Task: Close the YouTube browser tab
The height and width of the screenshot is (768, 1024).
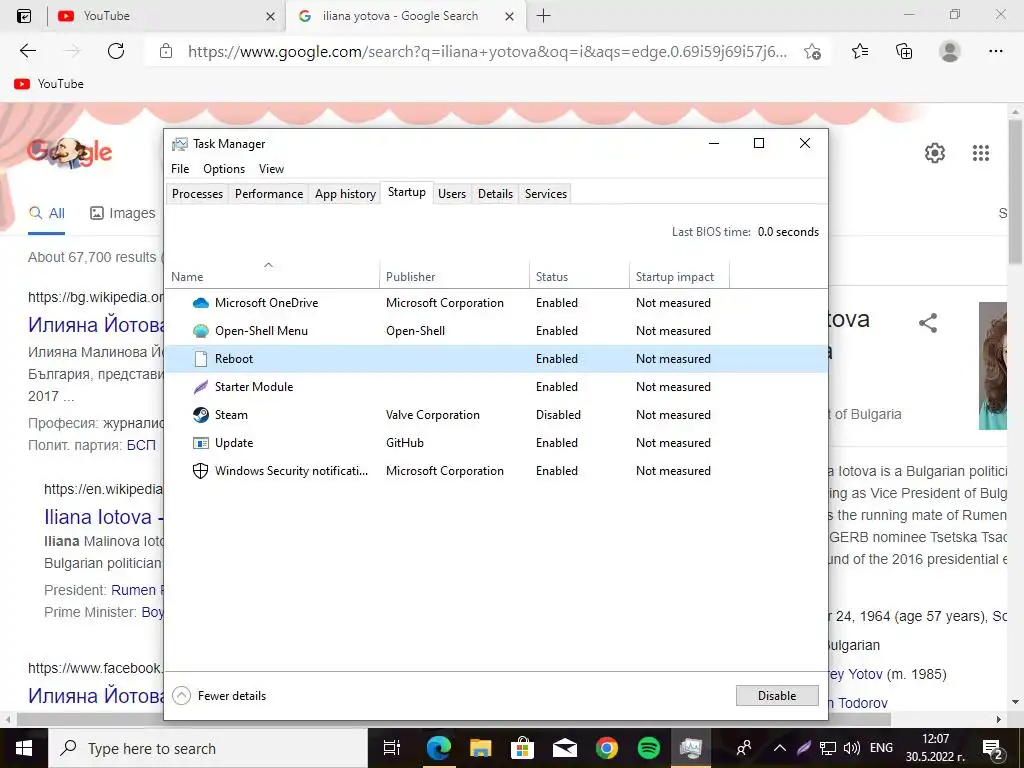Action: coord(270,16)
